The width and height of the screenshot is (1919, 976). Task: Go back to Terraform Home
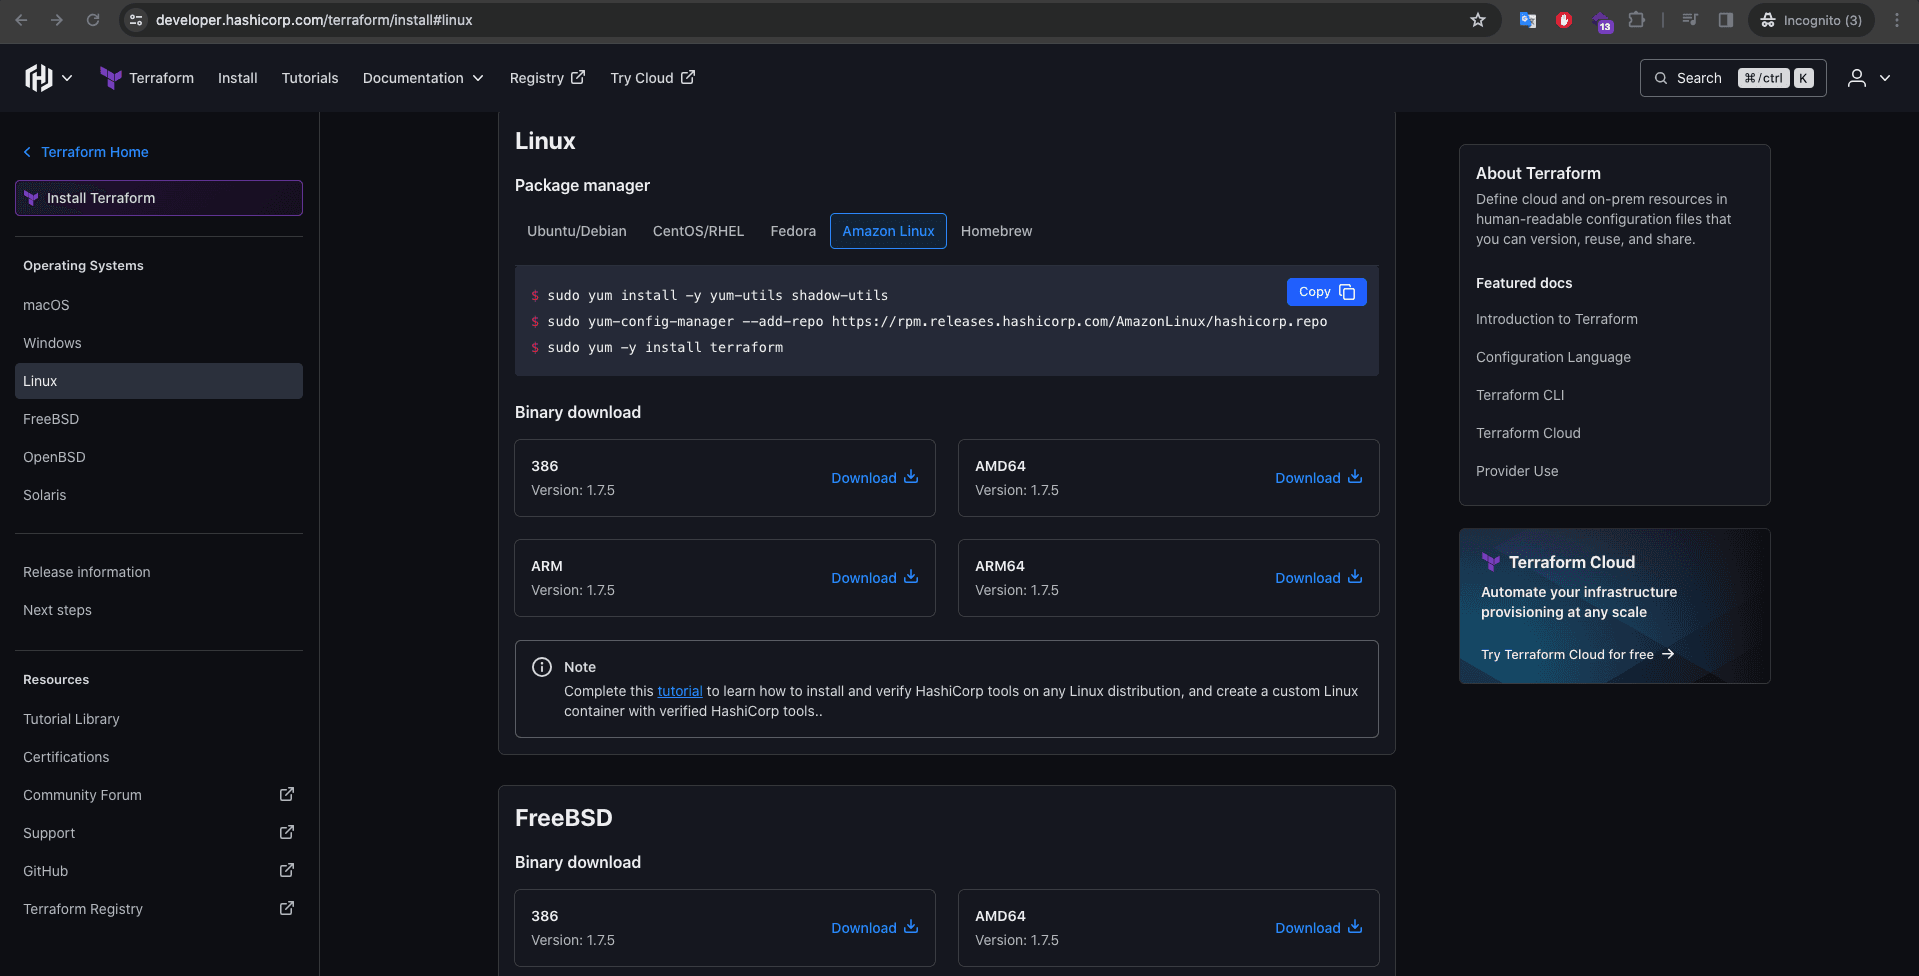pyautogui.click(x=86, y=152)
